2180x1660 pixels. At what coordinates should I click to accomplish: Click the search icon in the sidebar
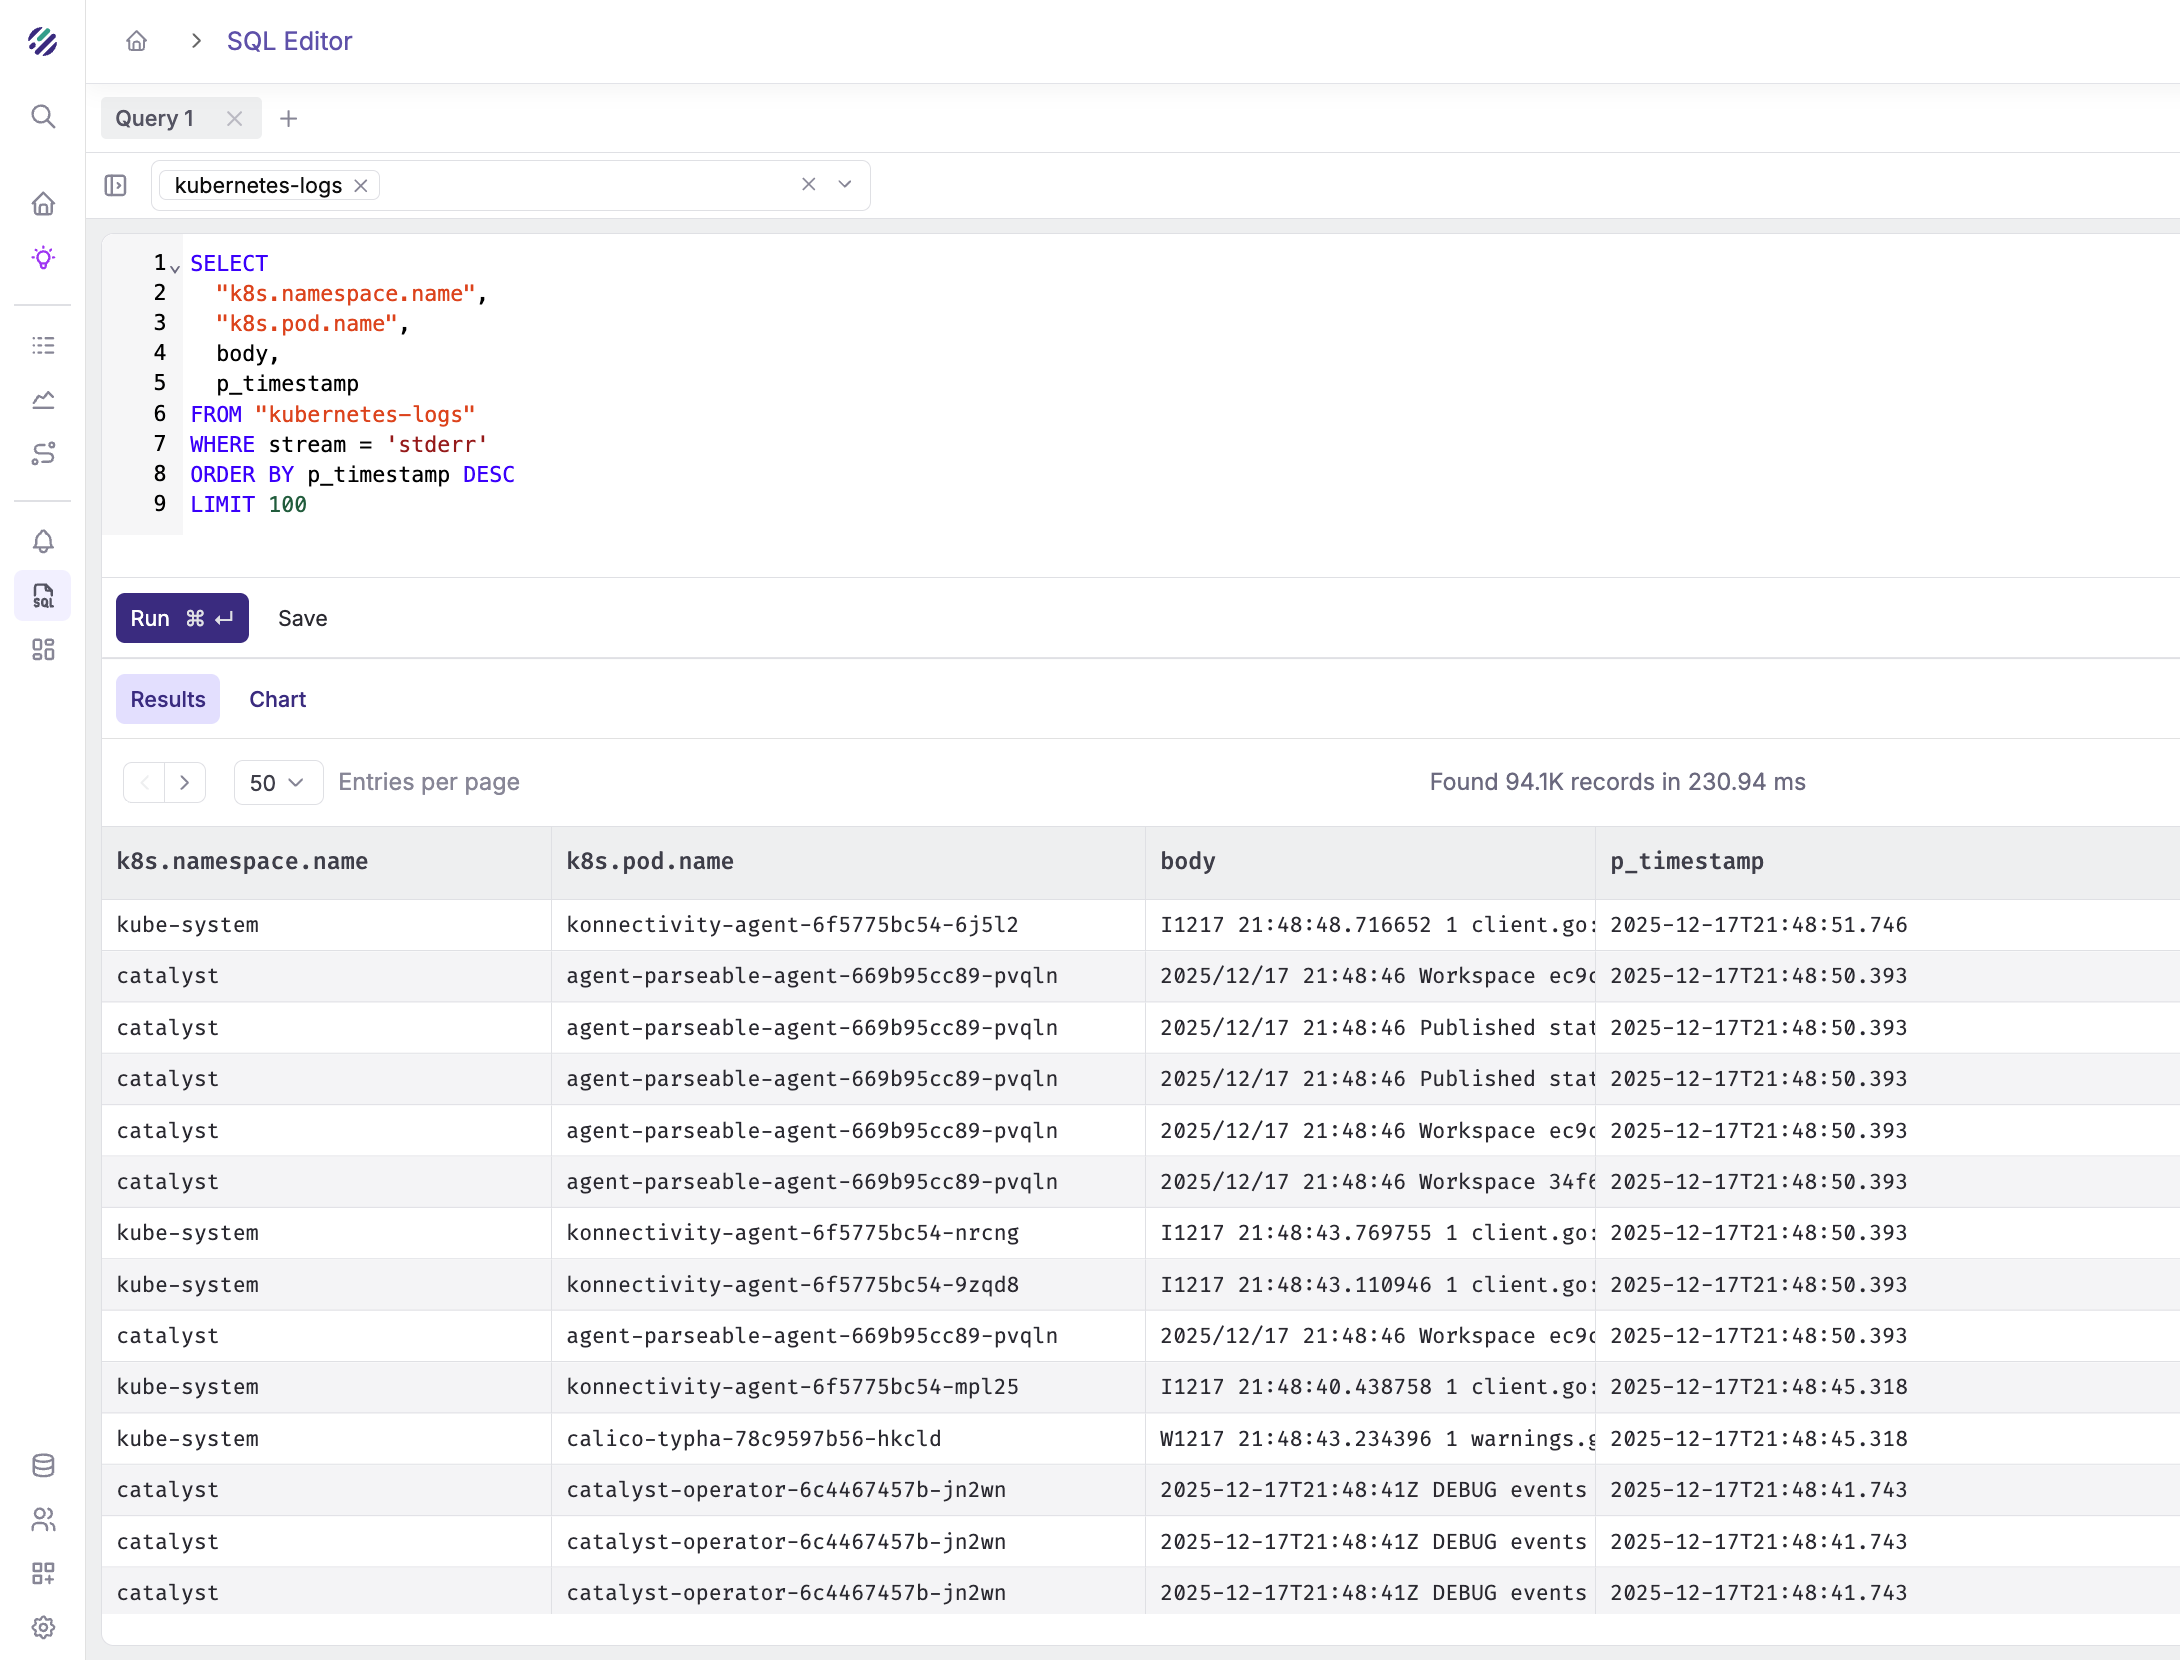pos(43,116)
